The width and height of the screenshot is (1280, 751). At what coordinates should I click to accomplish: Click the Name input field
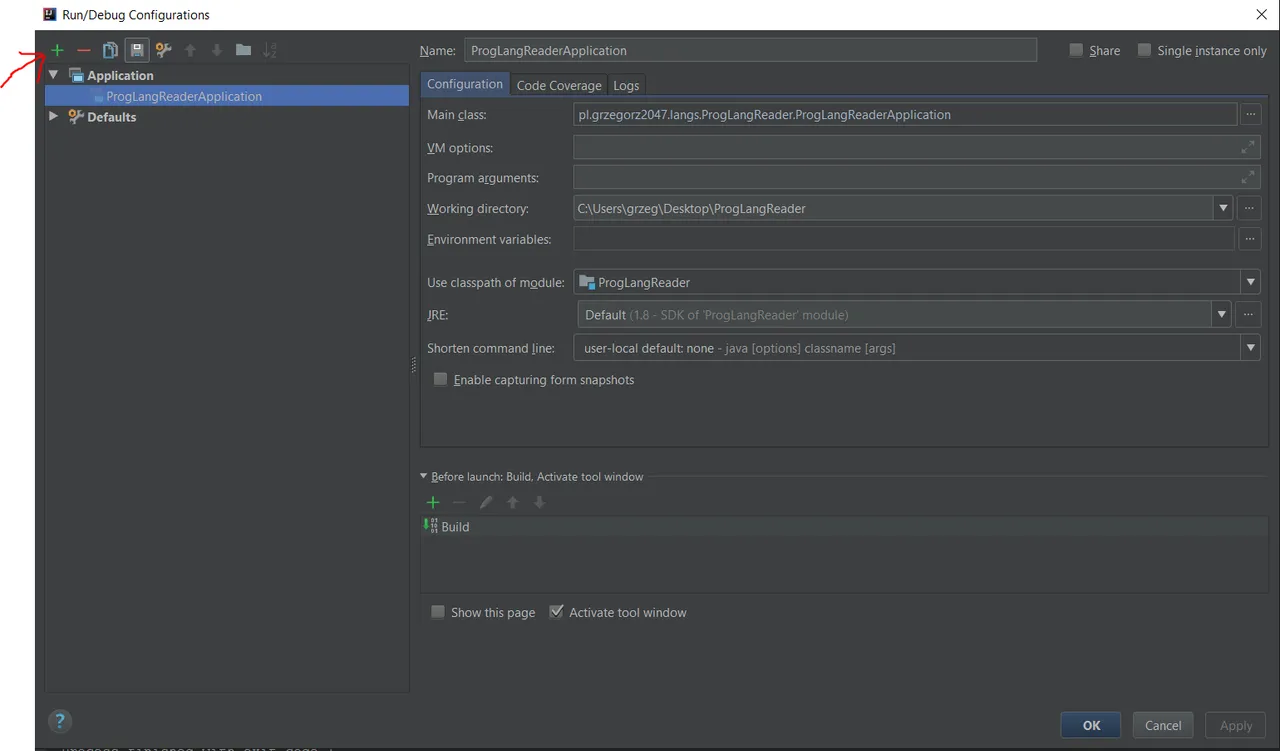point(751,50)
